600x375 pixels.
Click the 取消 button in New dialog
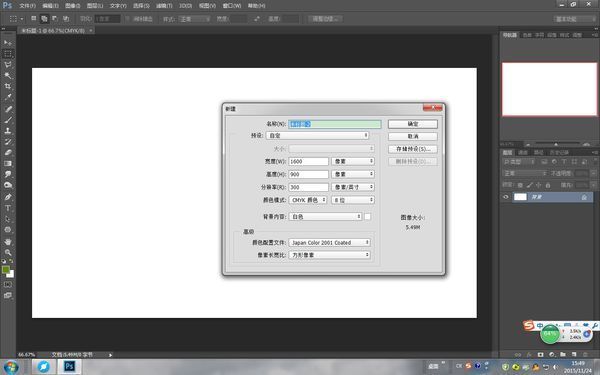click(x=413, y=137)
